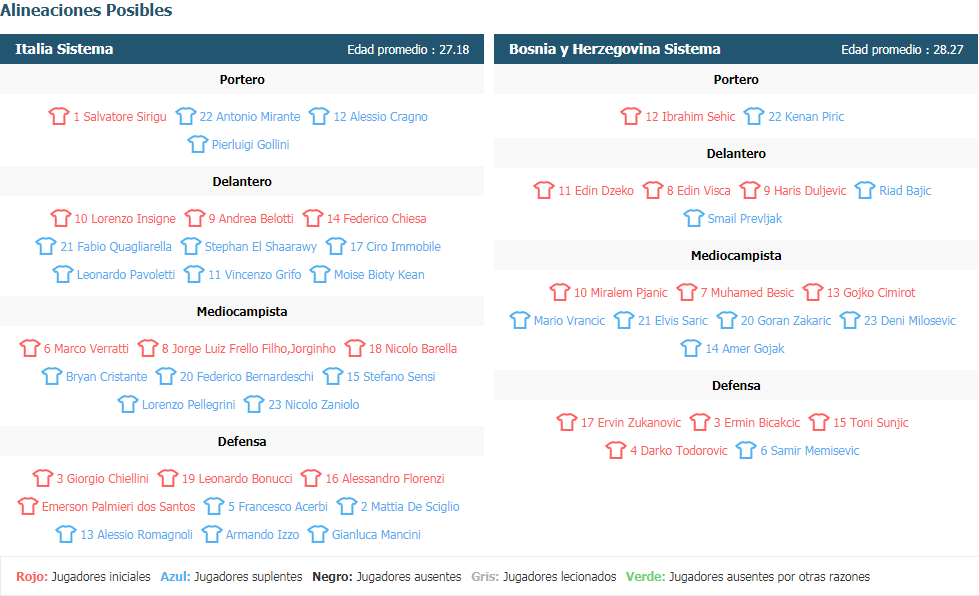Click the red jersey icon beside Salvatore Sirigu

click(59, 116)
